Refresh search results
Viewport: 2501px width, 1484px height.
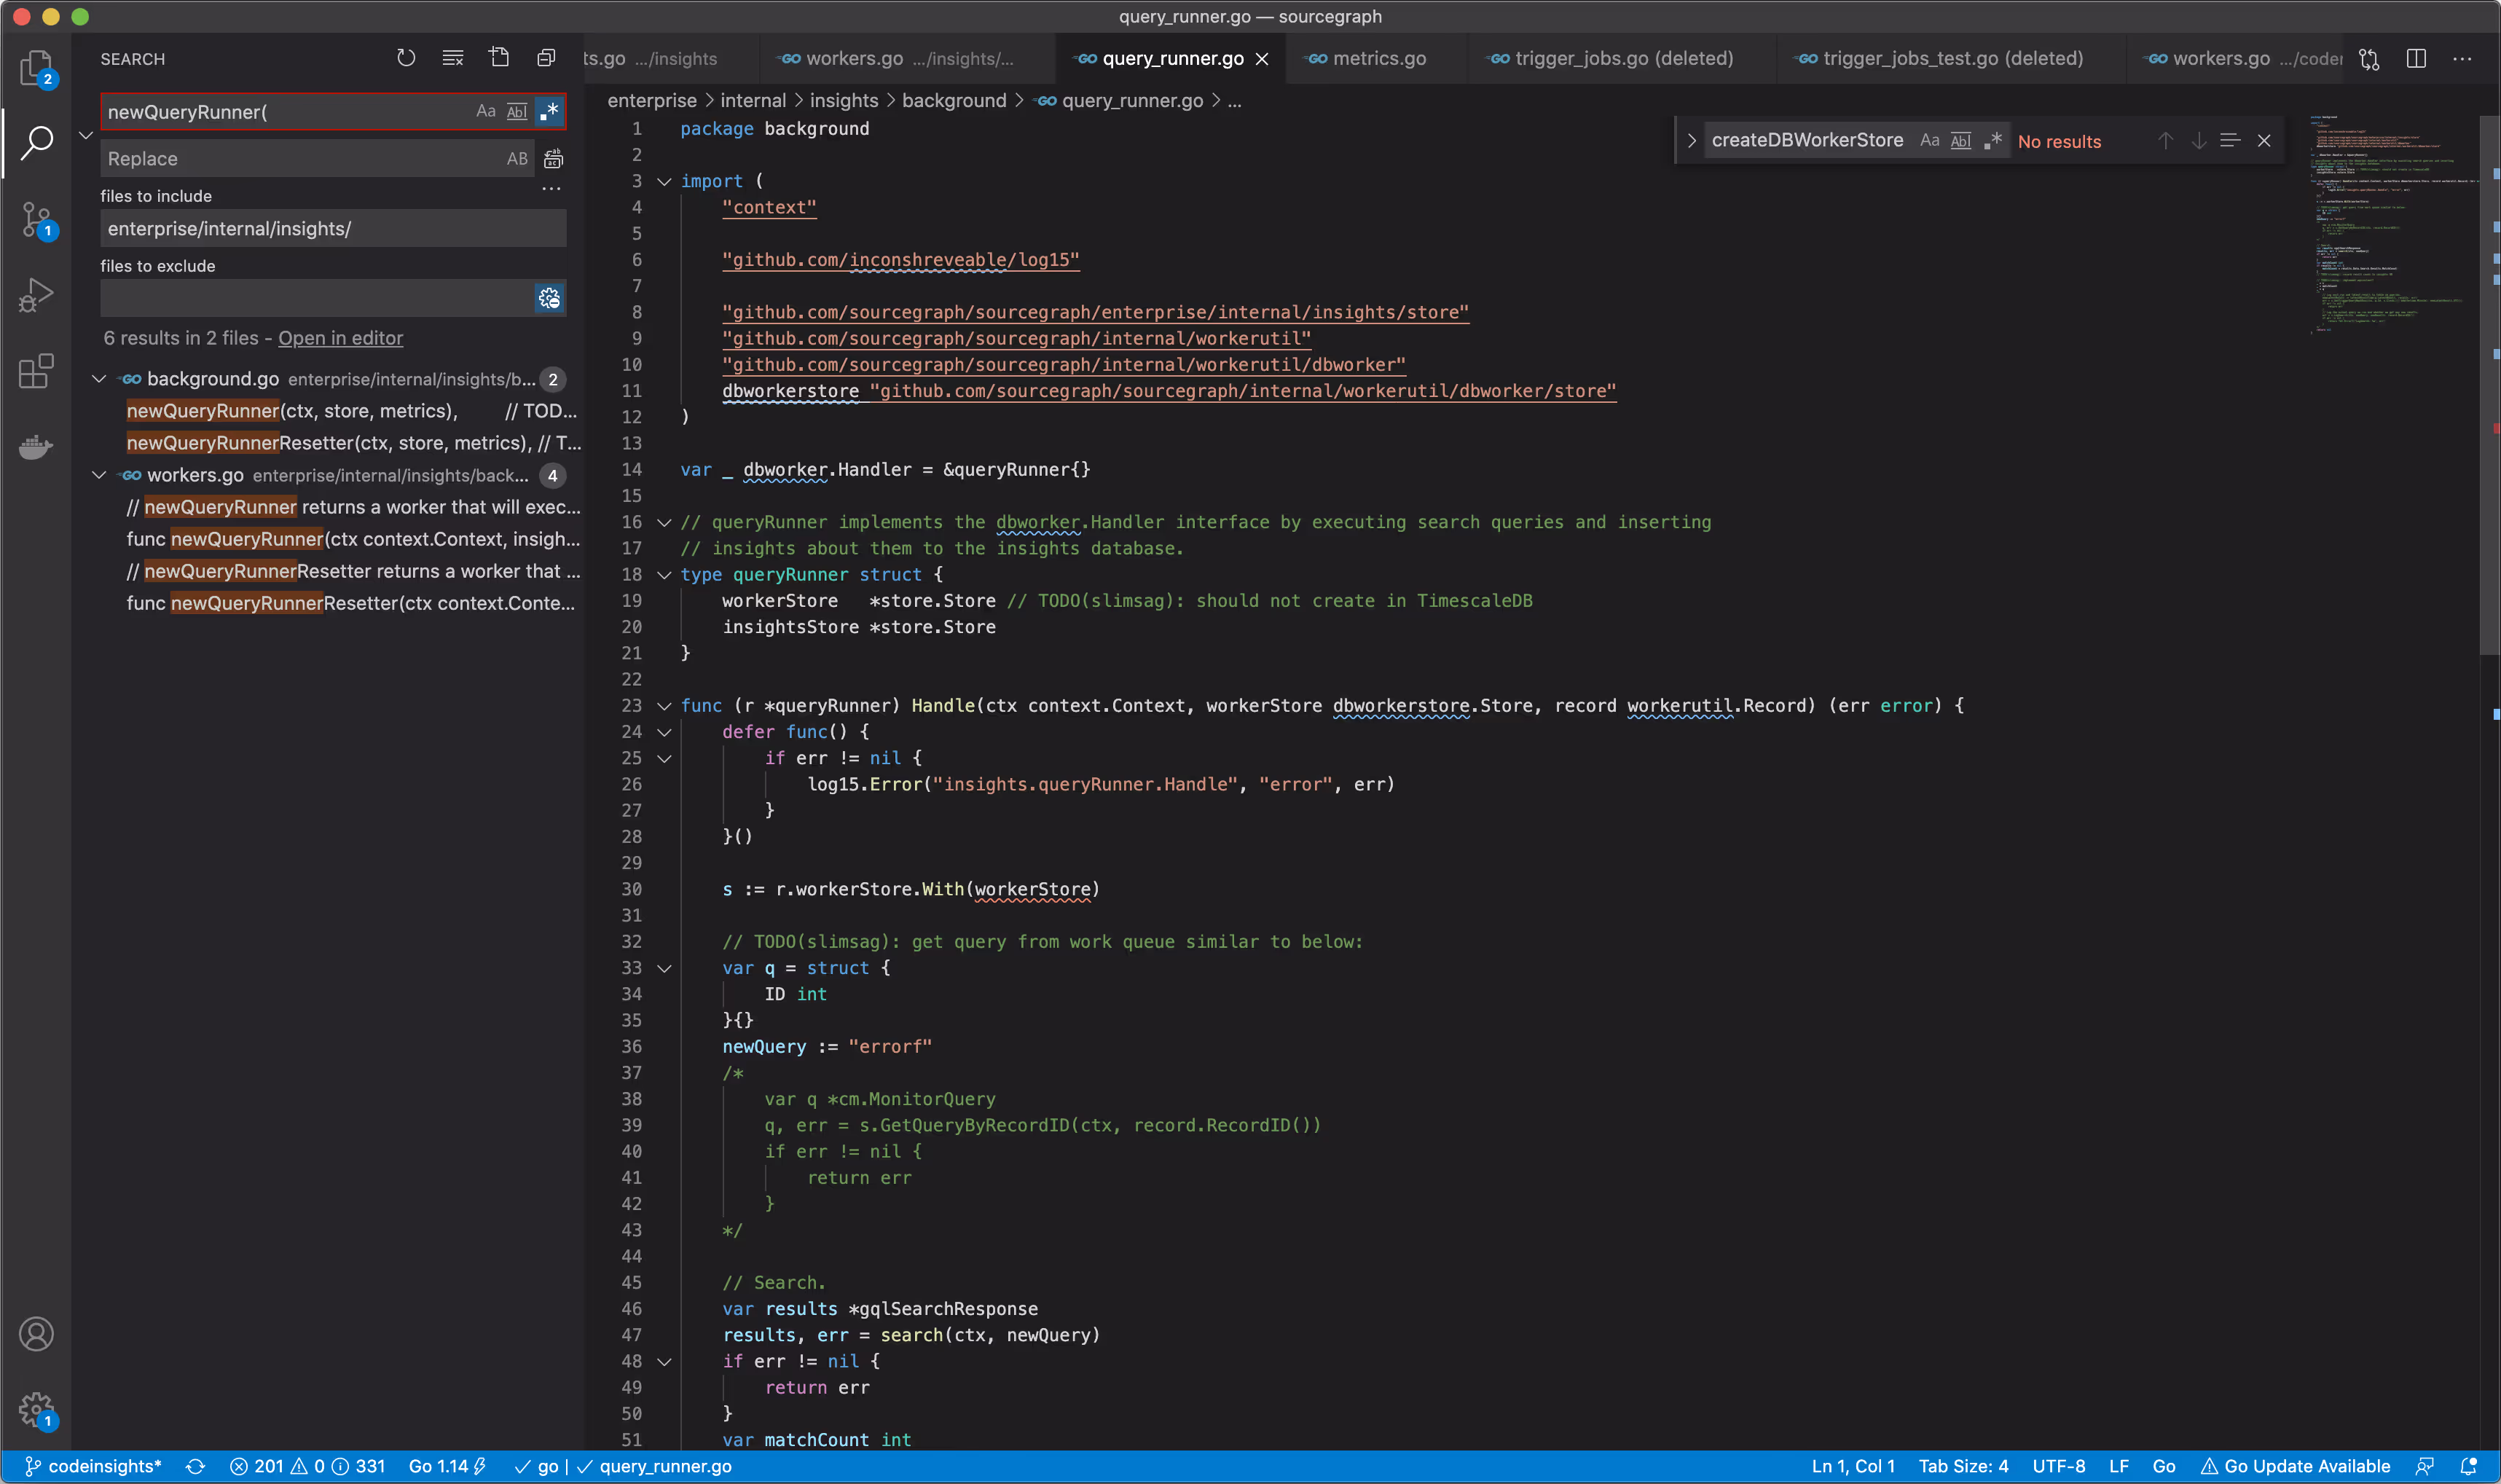(x=406, y=58)
